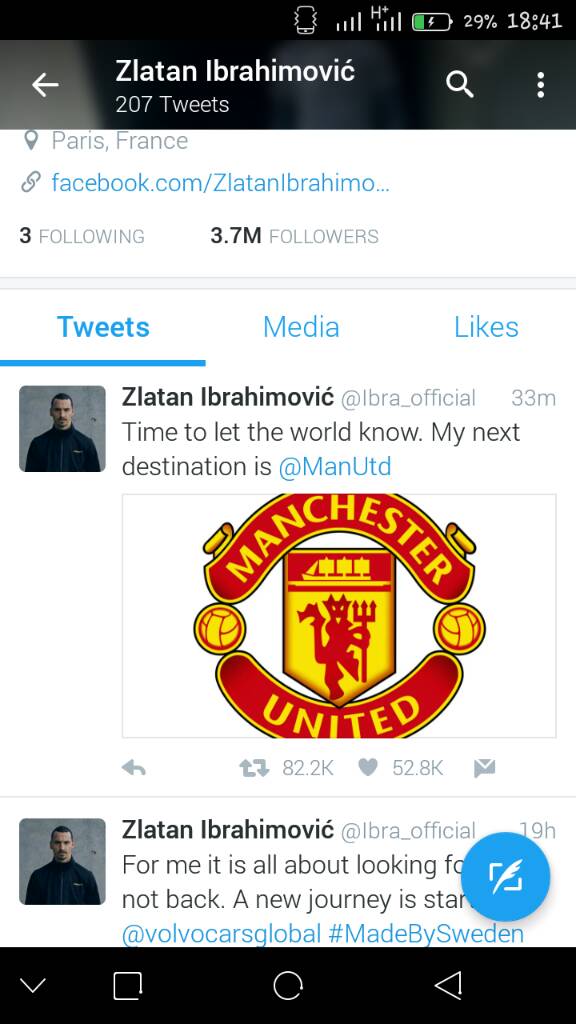The image size is (576, 1024).
Task: Switch to the Media tab
Action: 301,327
